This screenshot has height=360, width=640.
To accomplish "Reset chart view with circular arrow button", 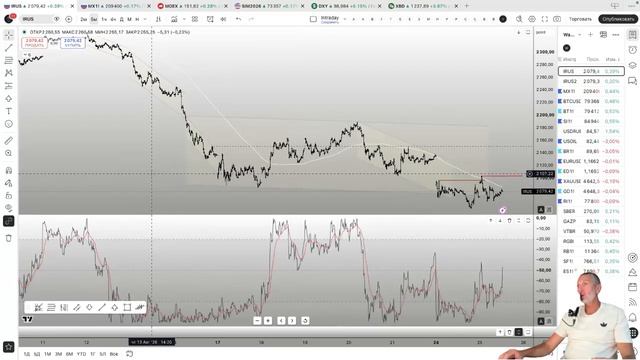I will 305,320.
